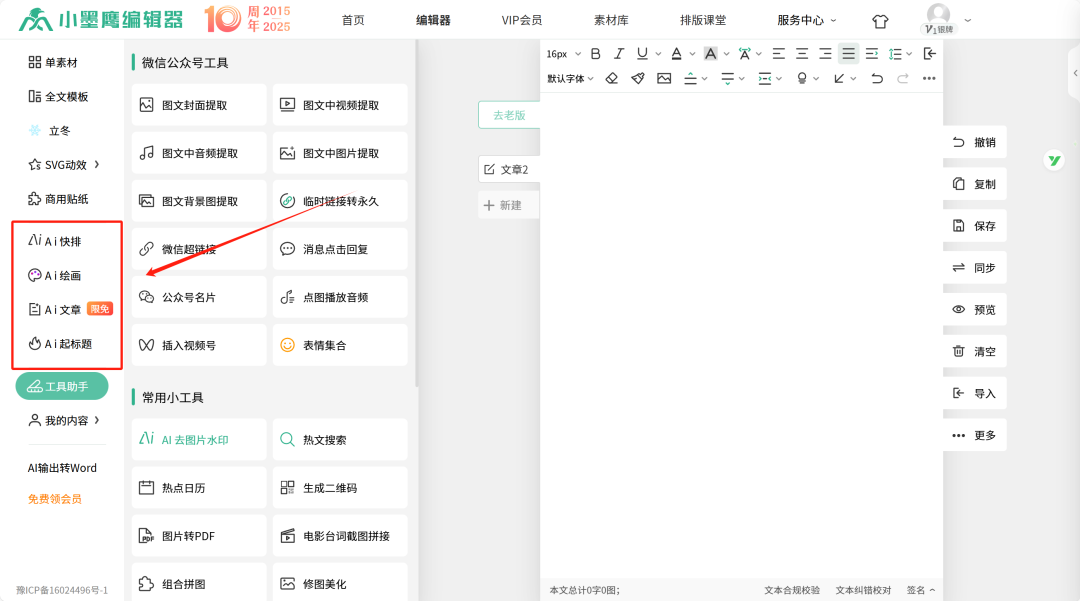Click the insert image toolbar icon

point(664,78)
